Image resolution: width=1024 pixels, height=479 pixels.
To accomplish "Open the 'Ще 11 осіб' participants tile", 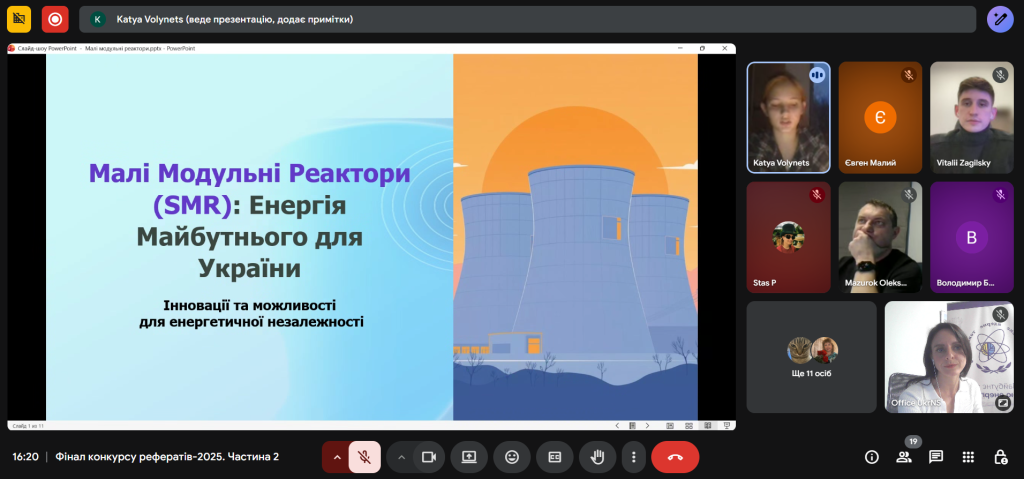I will point(811,357).
